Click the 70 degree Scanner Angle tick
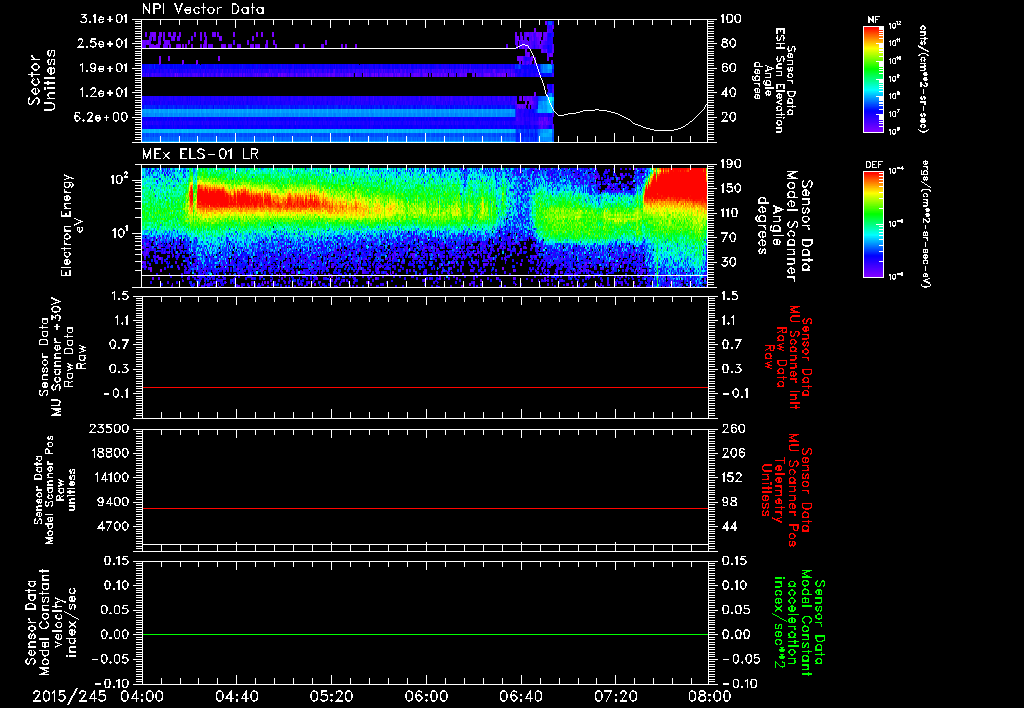Image resolution: width=1024 pixels, height=708 pixels. tap(728, 238)
